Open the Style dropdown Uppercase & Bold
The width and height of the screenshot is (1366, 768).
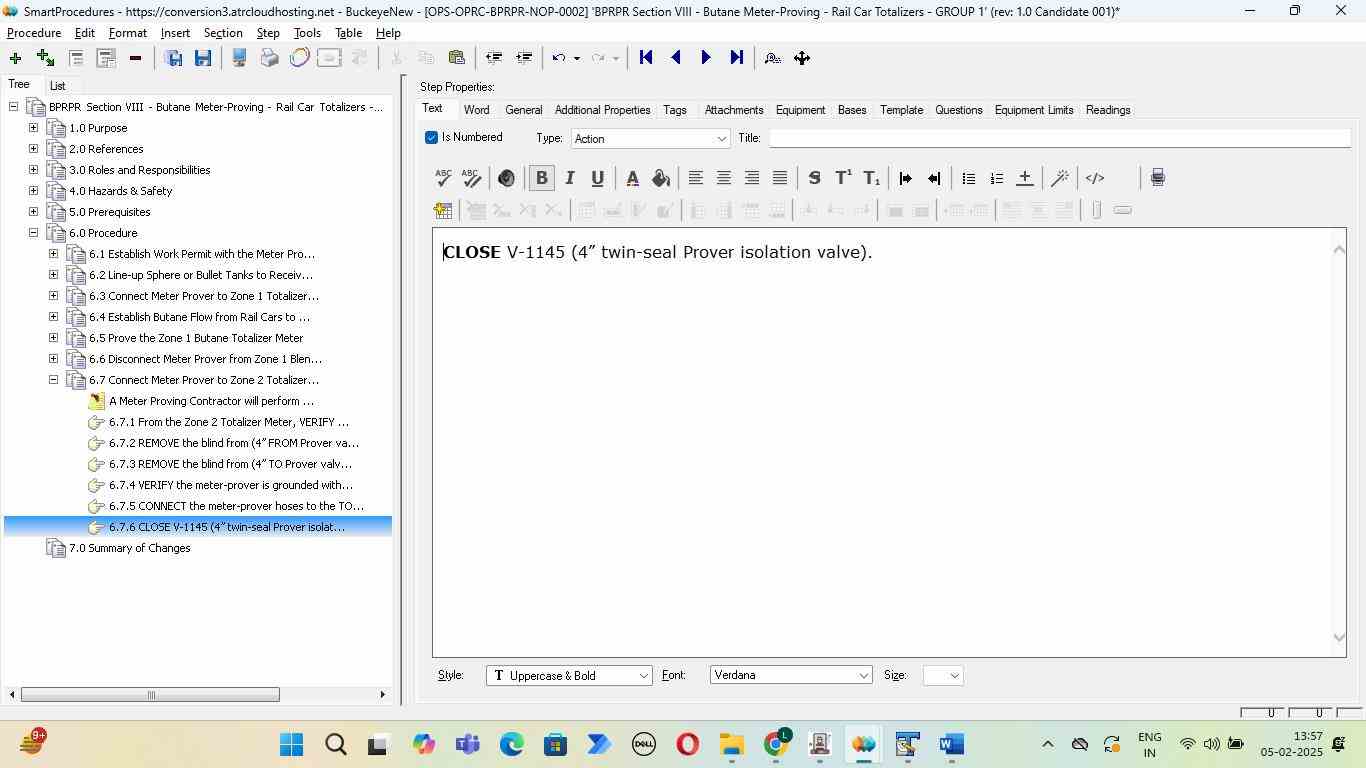pyautogui.click(x=568, y=676)
